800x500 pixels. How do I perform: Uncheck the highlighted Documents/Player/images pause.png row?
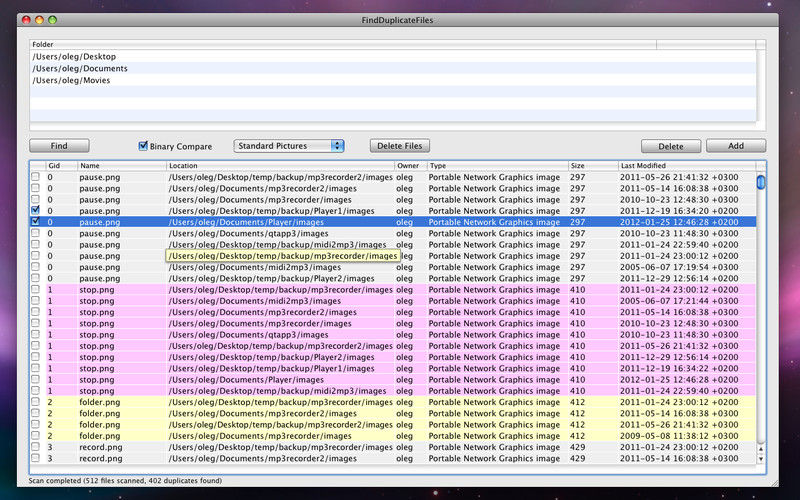pos(36,222)
